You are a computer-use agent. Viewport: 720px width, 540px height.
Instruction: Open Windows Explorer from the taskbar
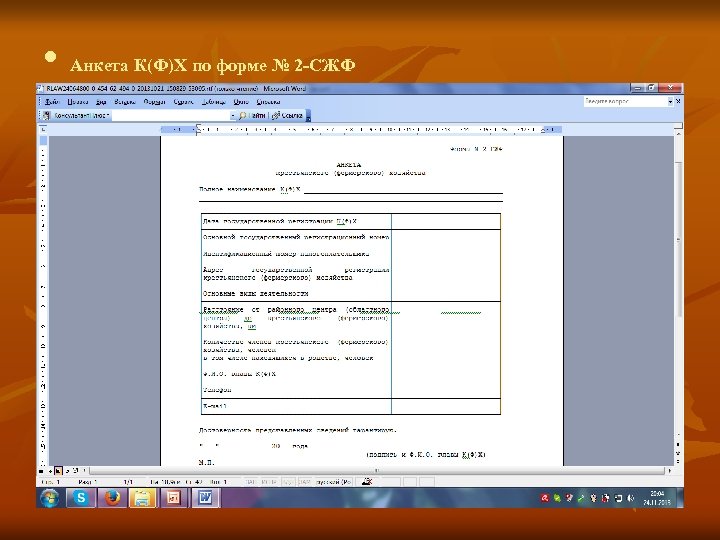click(143, 498)
